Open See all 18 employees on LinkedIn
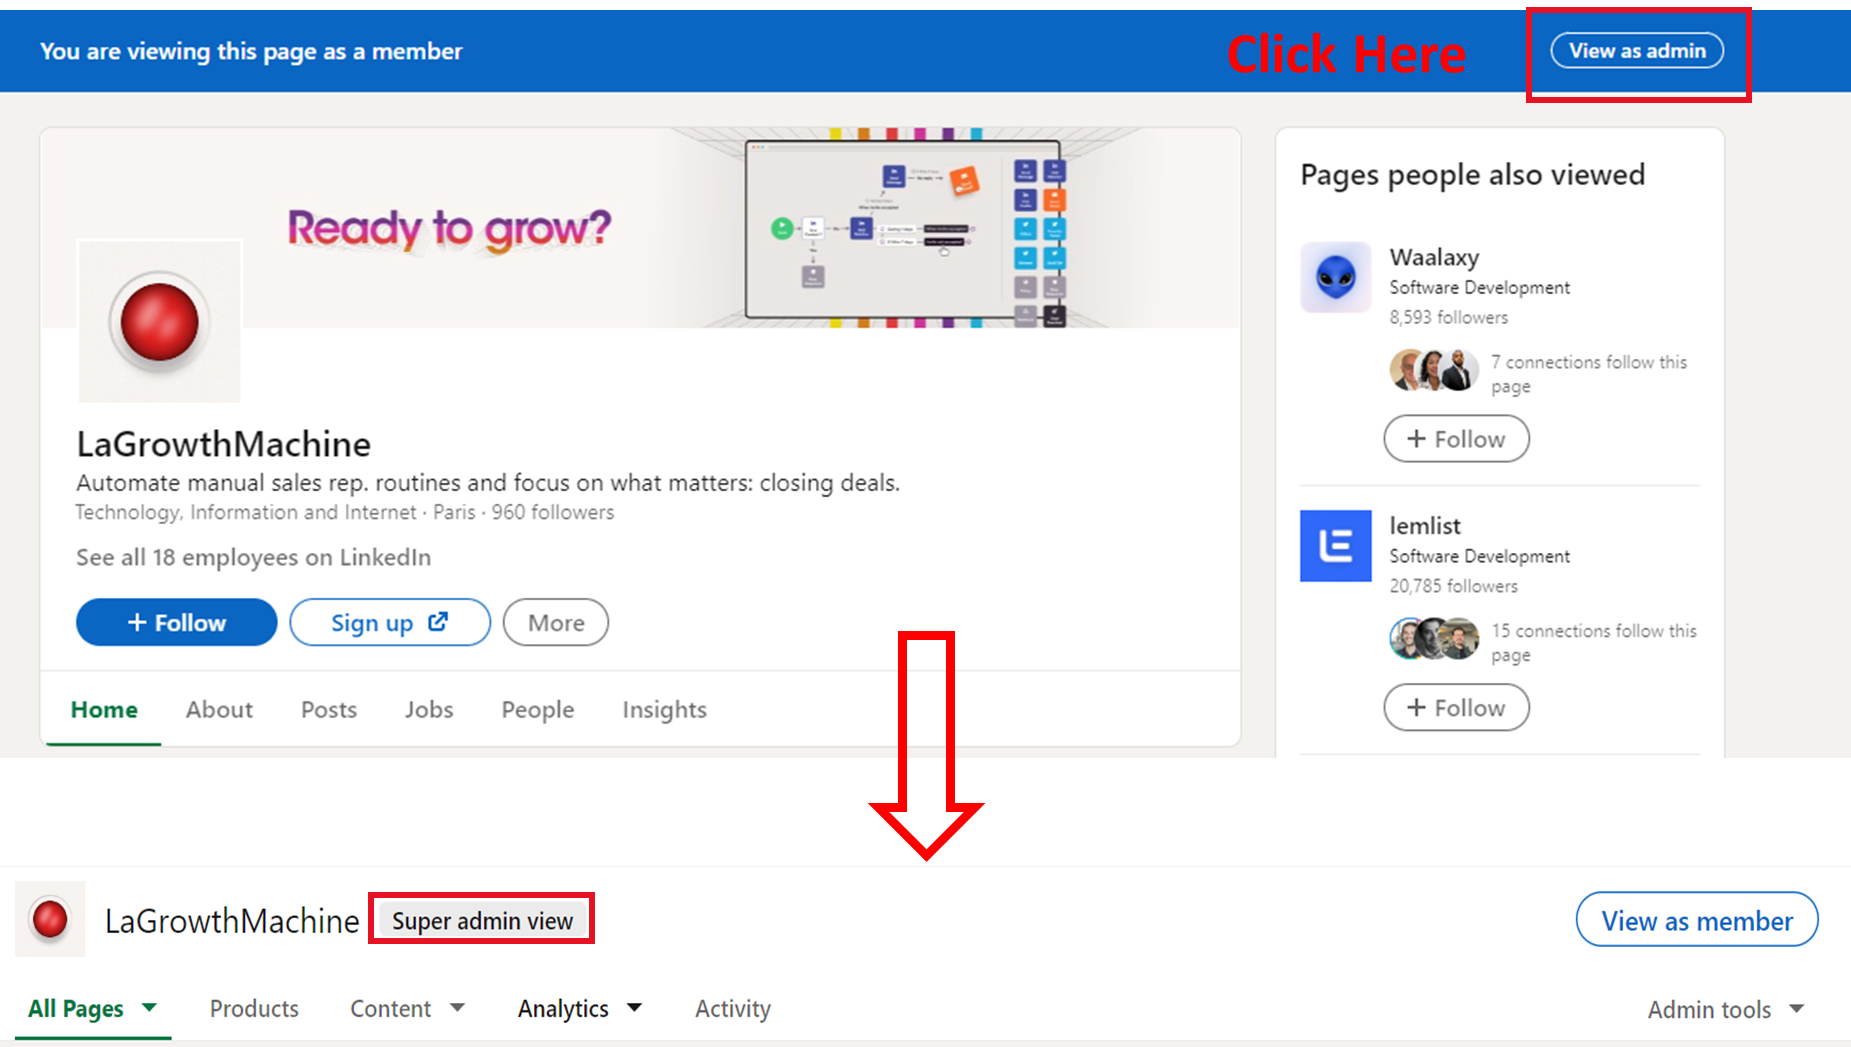Viewport: 1851px width, 1047px height. [x=253, y=557]
